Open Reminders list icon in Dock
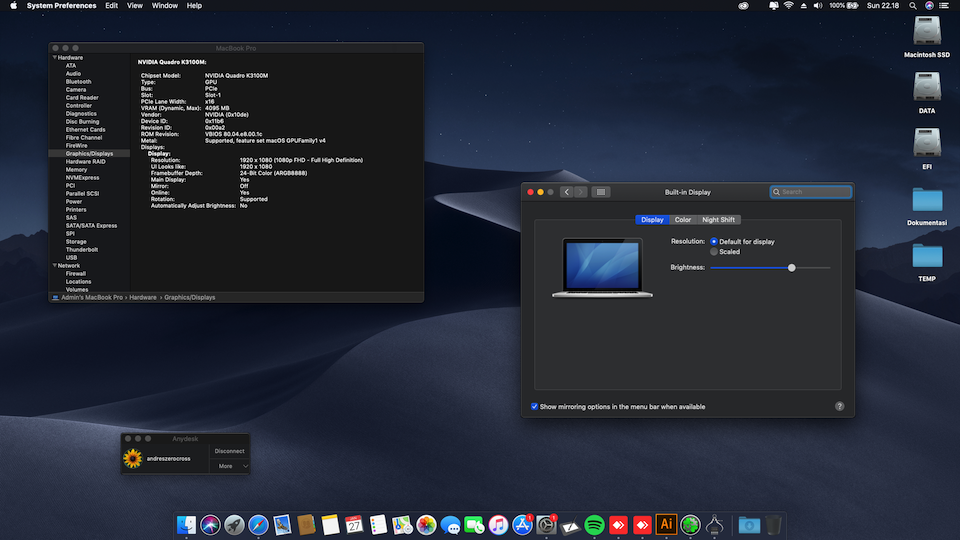This screenshot has width=960, height=540. [x=378, y=525]
